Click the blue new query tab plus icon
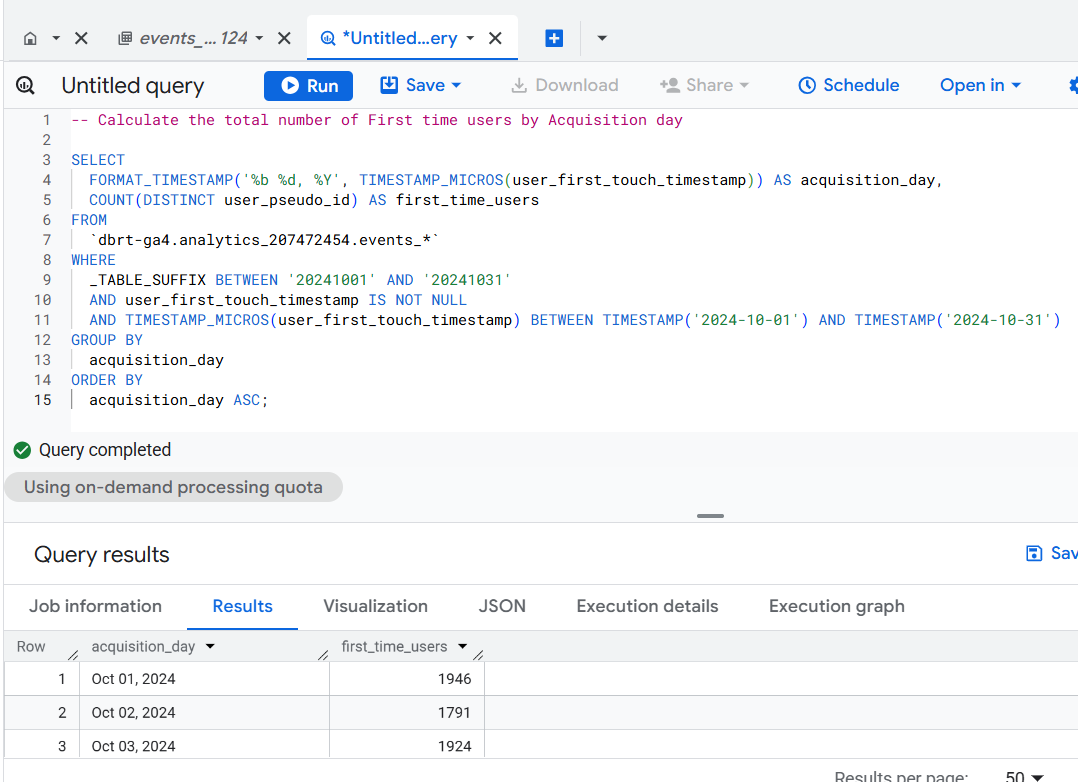This screenshot has width=1078, height=782. pyautogui.click(x=554, y=38)
